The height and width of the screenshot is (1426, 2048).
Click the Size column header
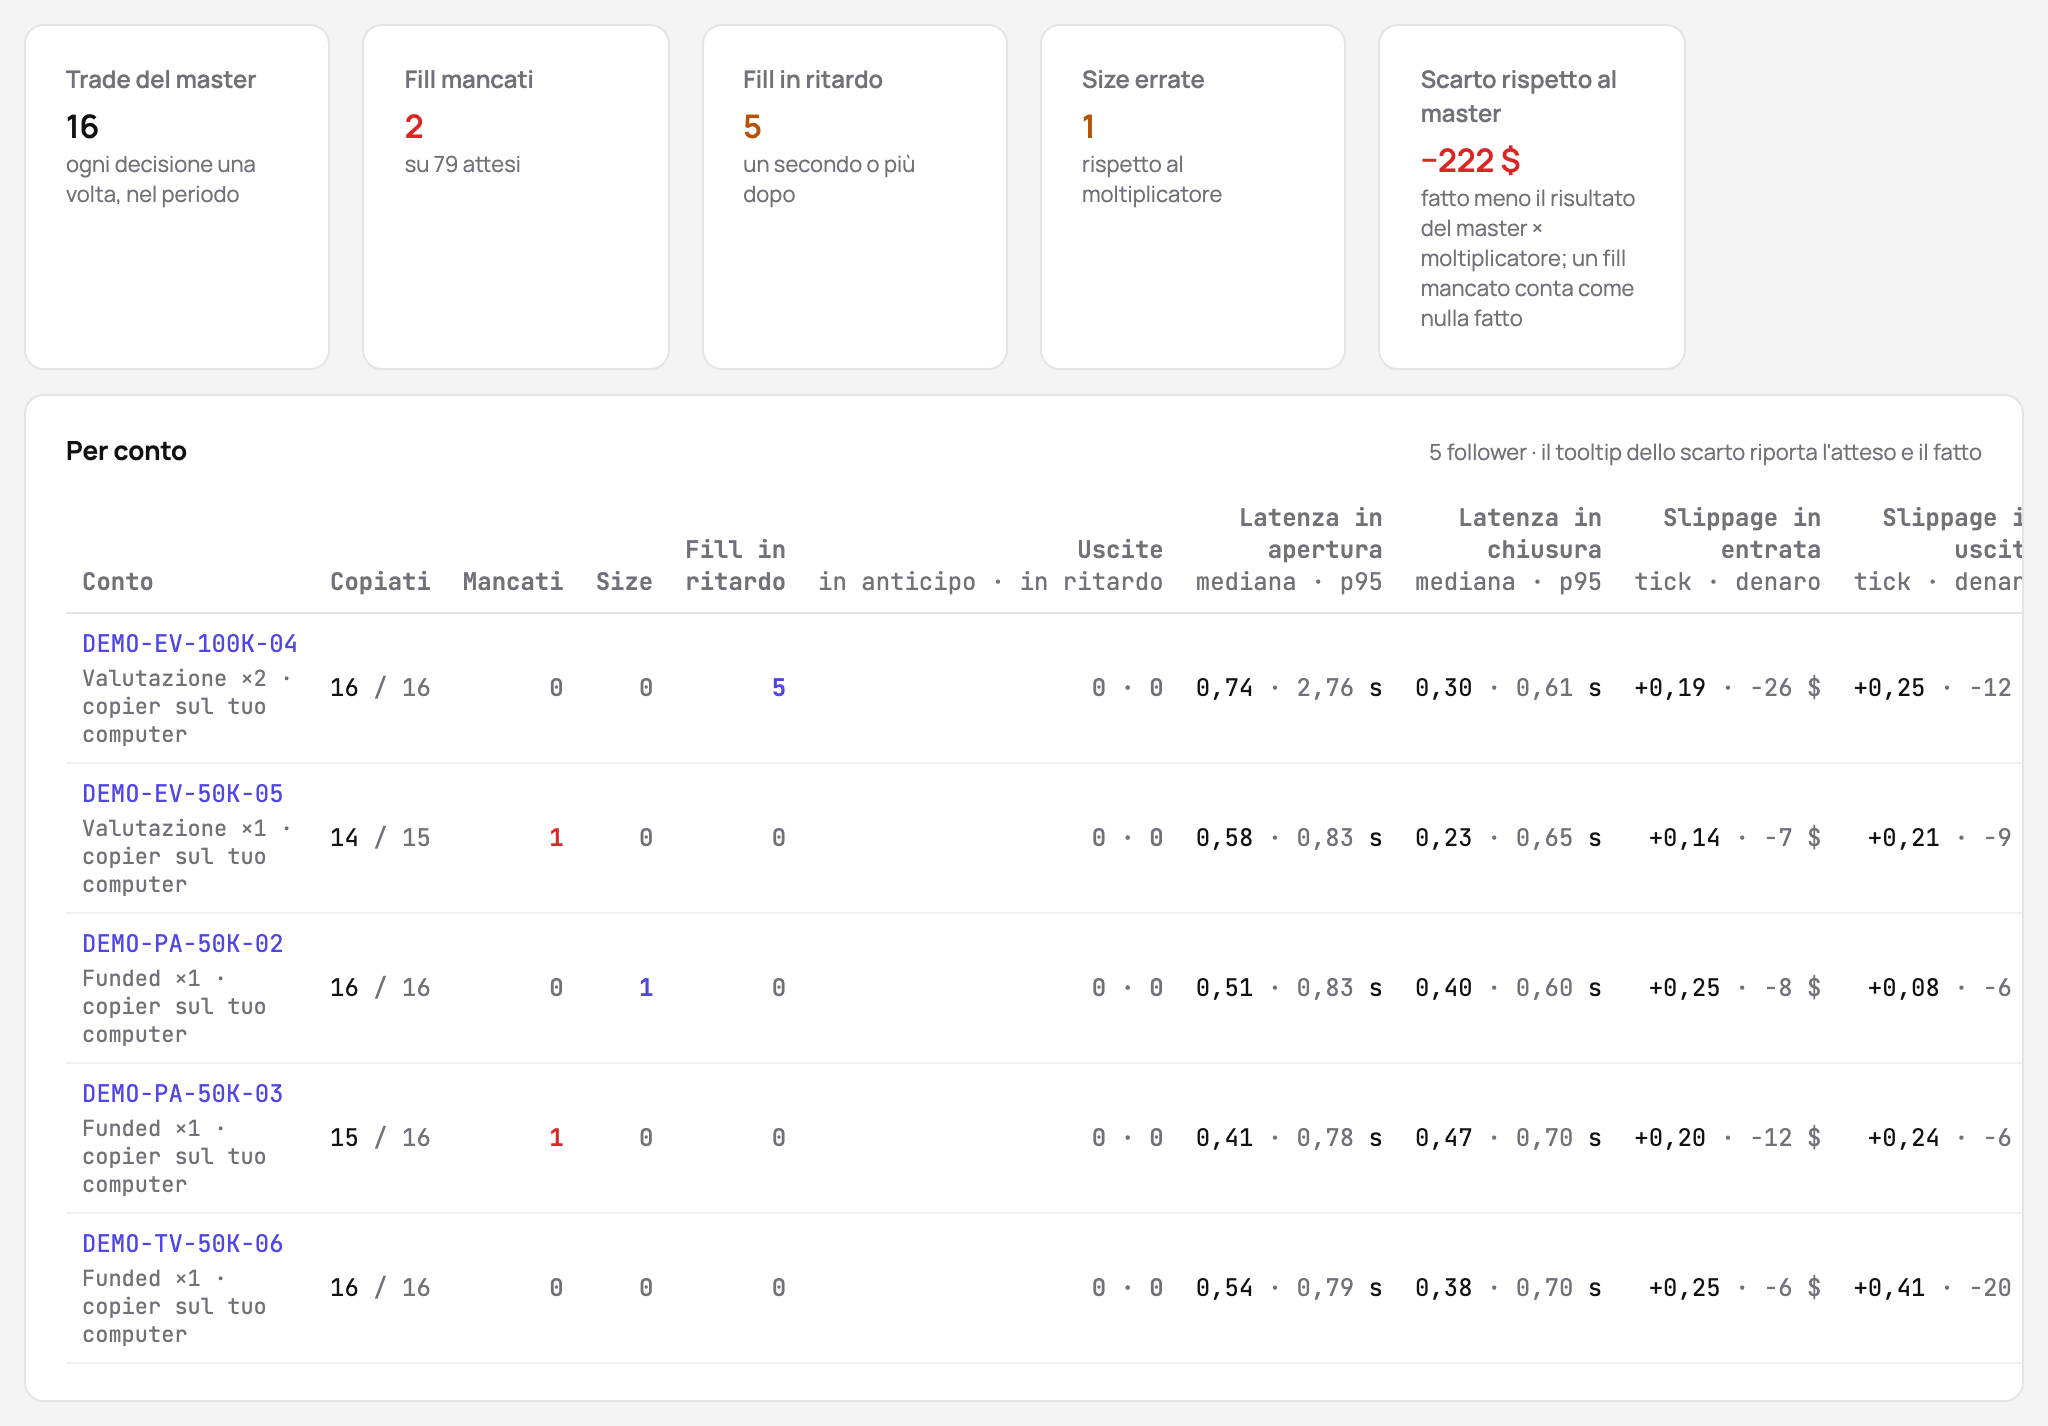pos(624,582)
